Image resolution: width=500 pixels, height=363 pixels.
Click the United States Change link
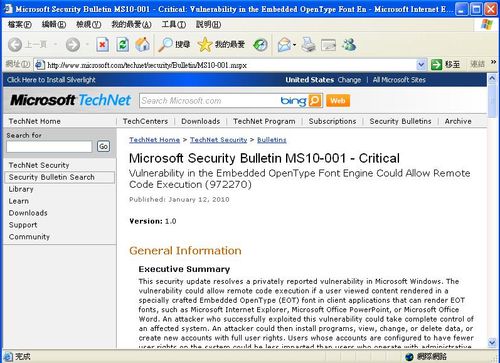pyautogui.click(x=349, y=80)
